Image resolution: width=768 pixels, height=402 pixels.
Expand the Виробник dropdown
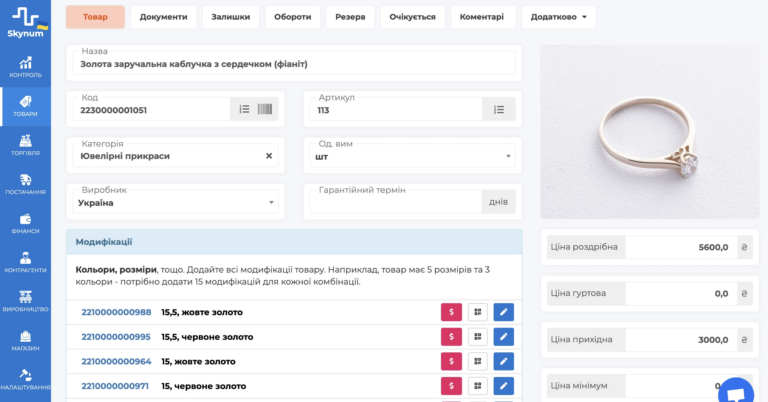click(x=271, y=203)
